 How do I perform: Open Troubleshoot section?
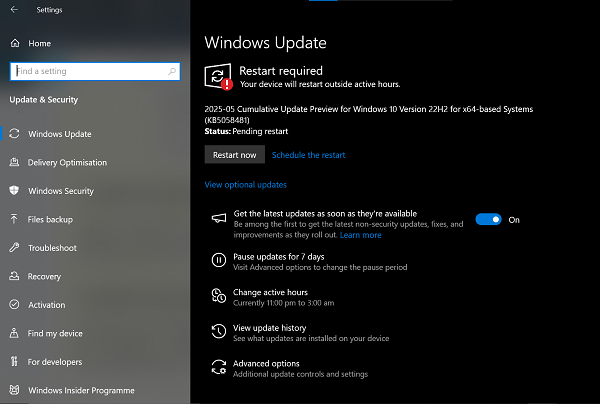[52, 248]
